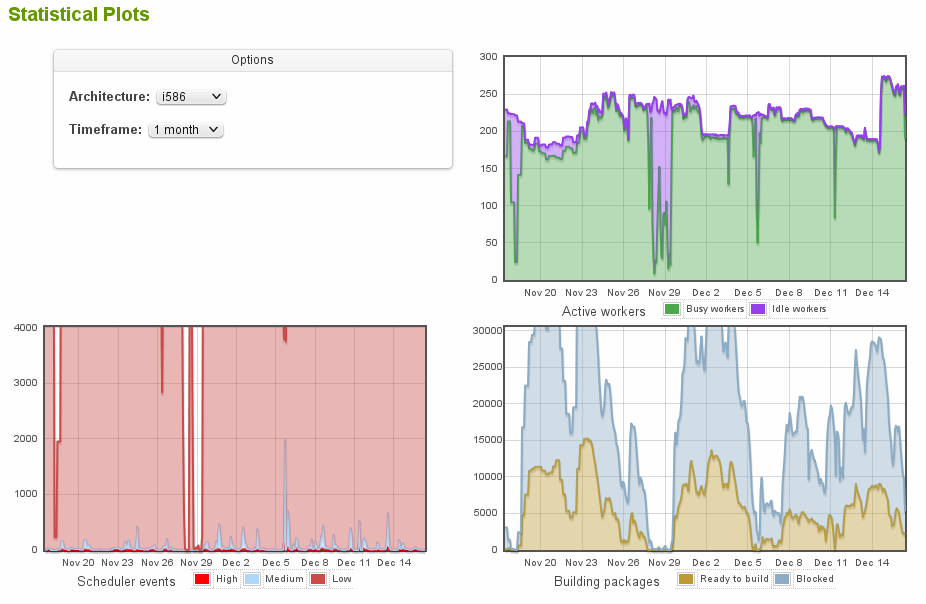Click the Idle workers purple swatch
926x604 pixels.
click(758, 309)
